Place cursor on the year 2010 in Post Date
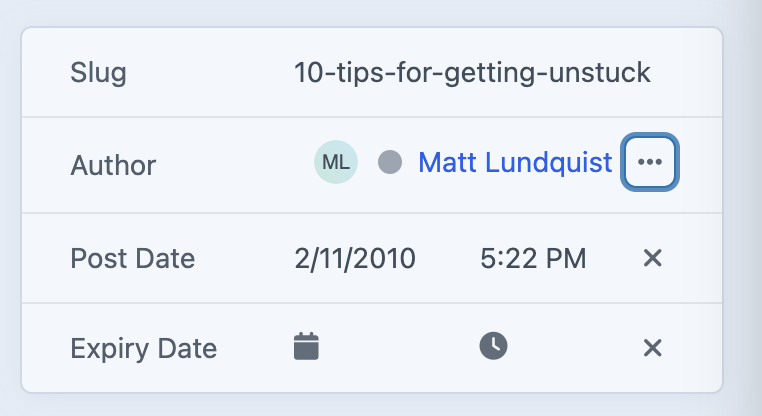The height and width of the screenshot is (416, 762). click(x=390, y=258)
